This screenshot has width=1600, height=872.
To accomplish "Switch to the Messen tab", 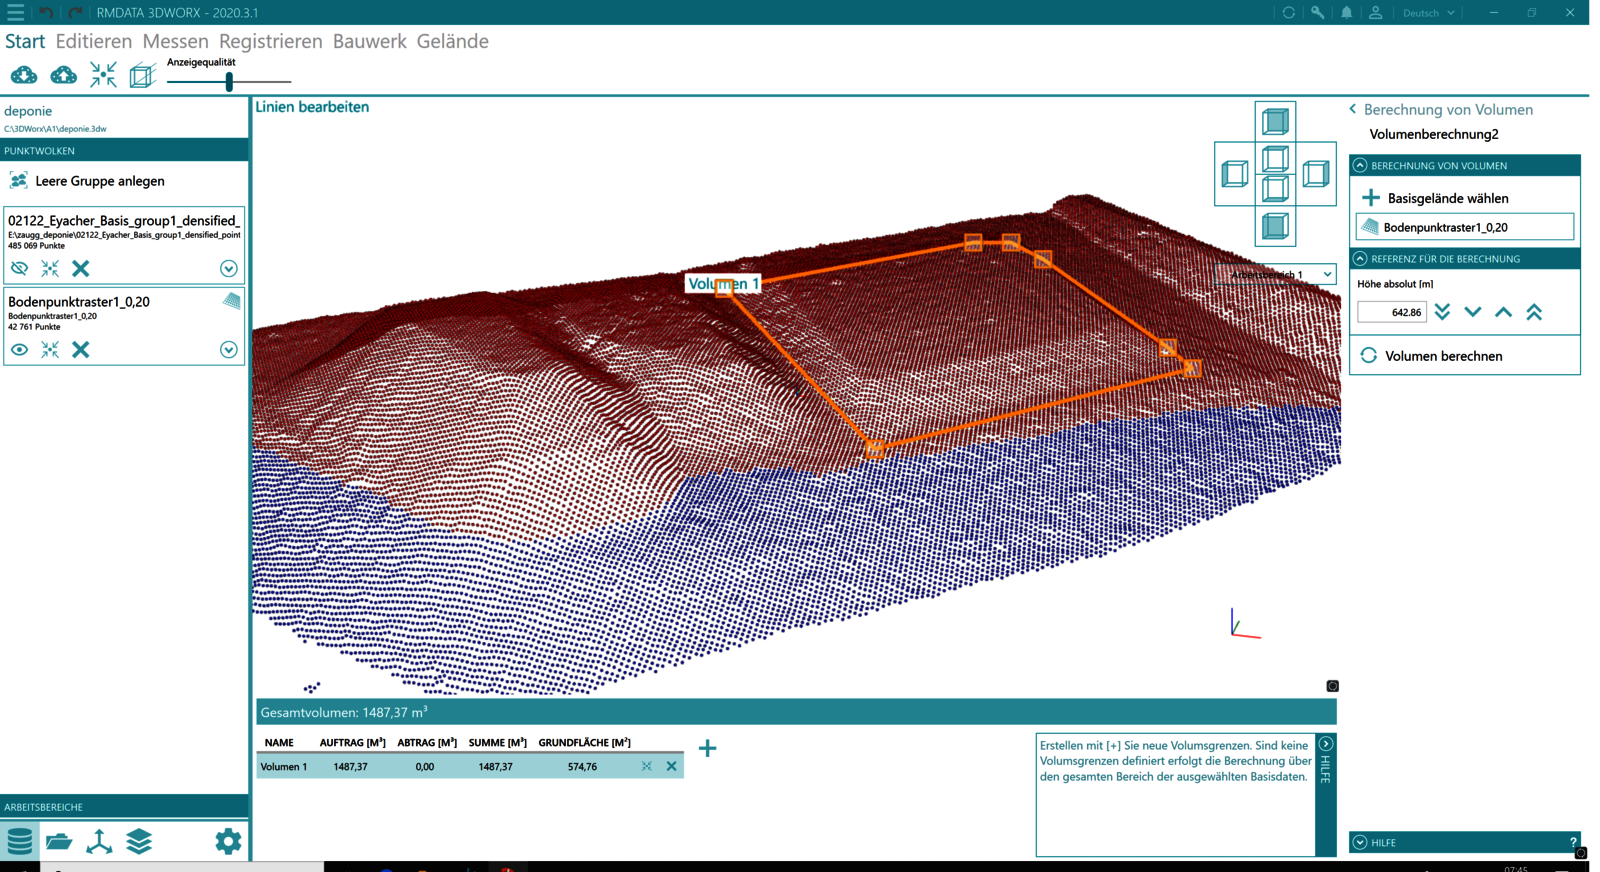I will click(x=175, y=41).
